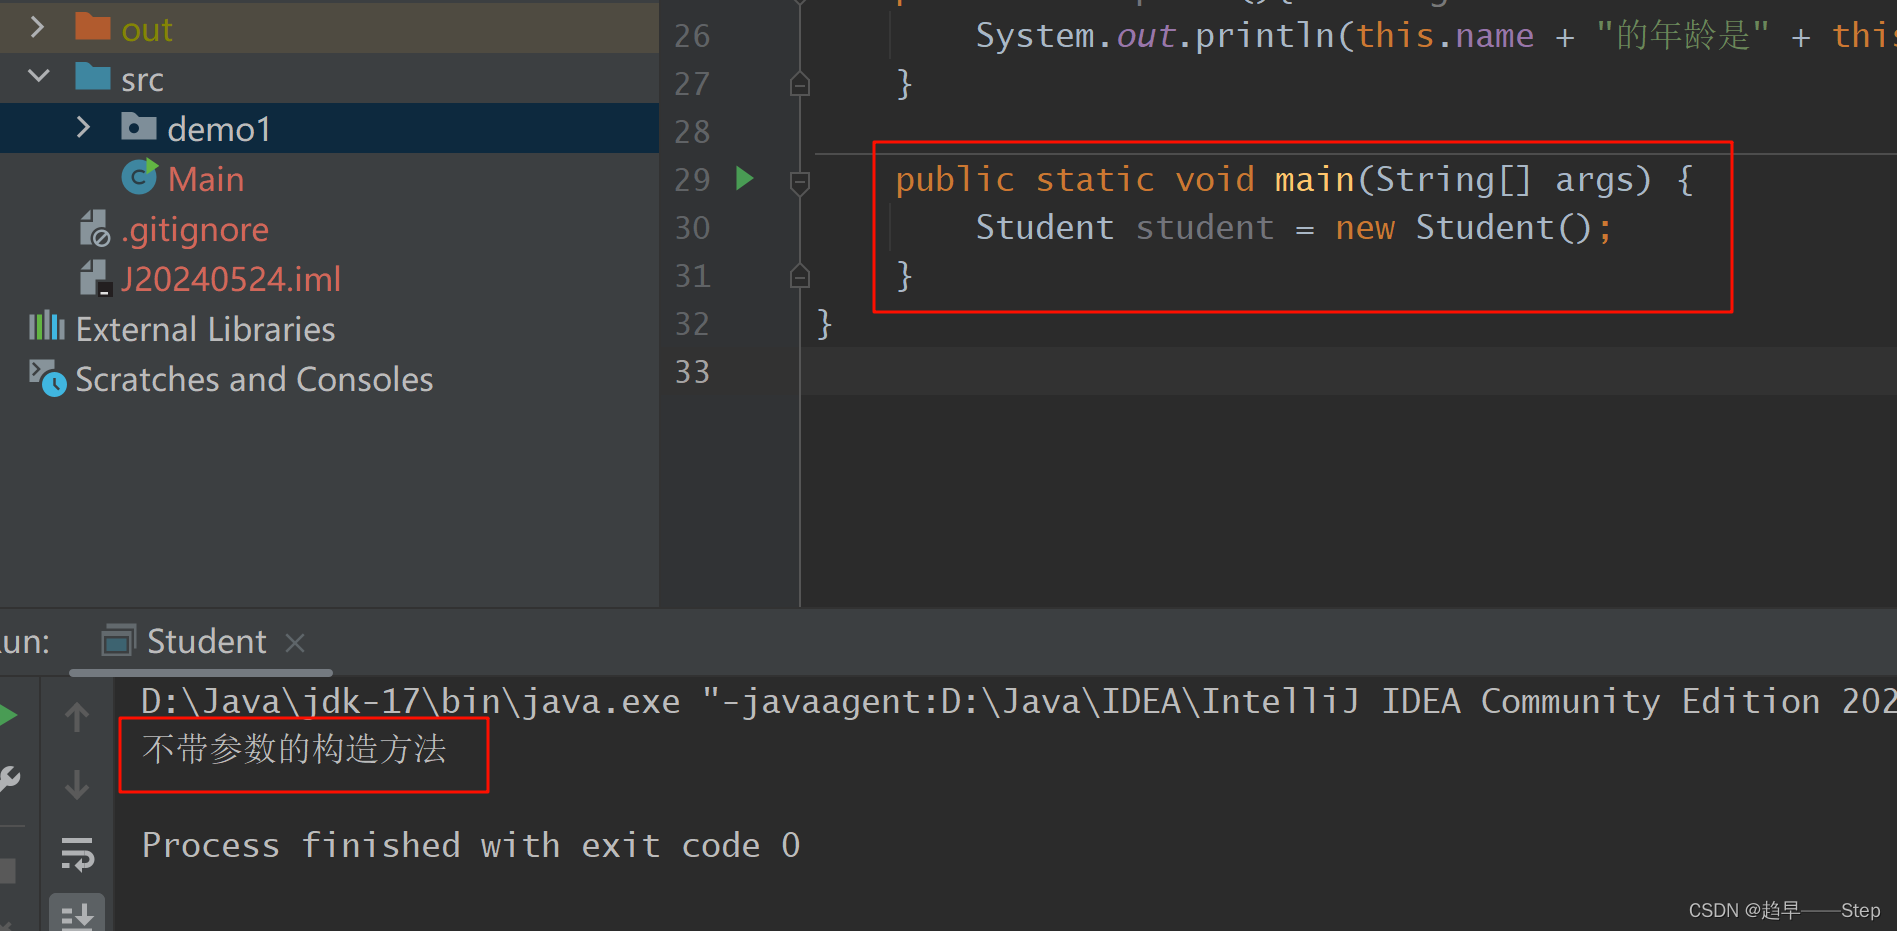Toggle scroll to end of console
Viewport: 1897px width, 931px height.
(x=77, y=914)
